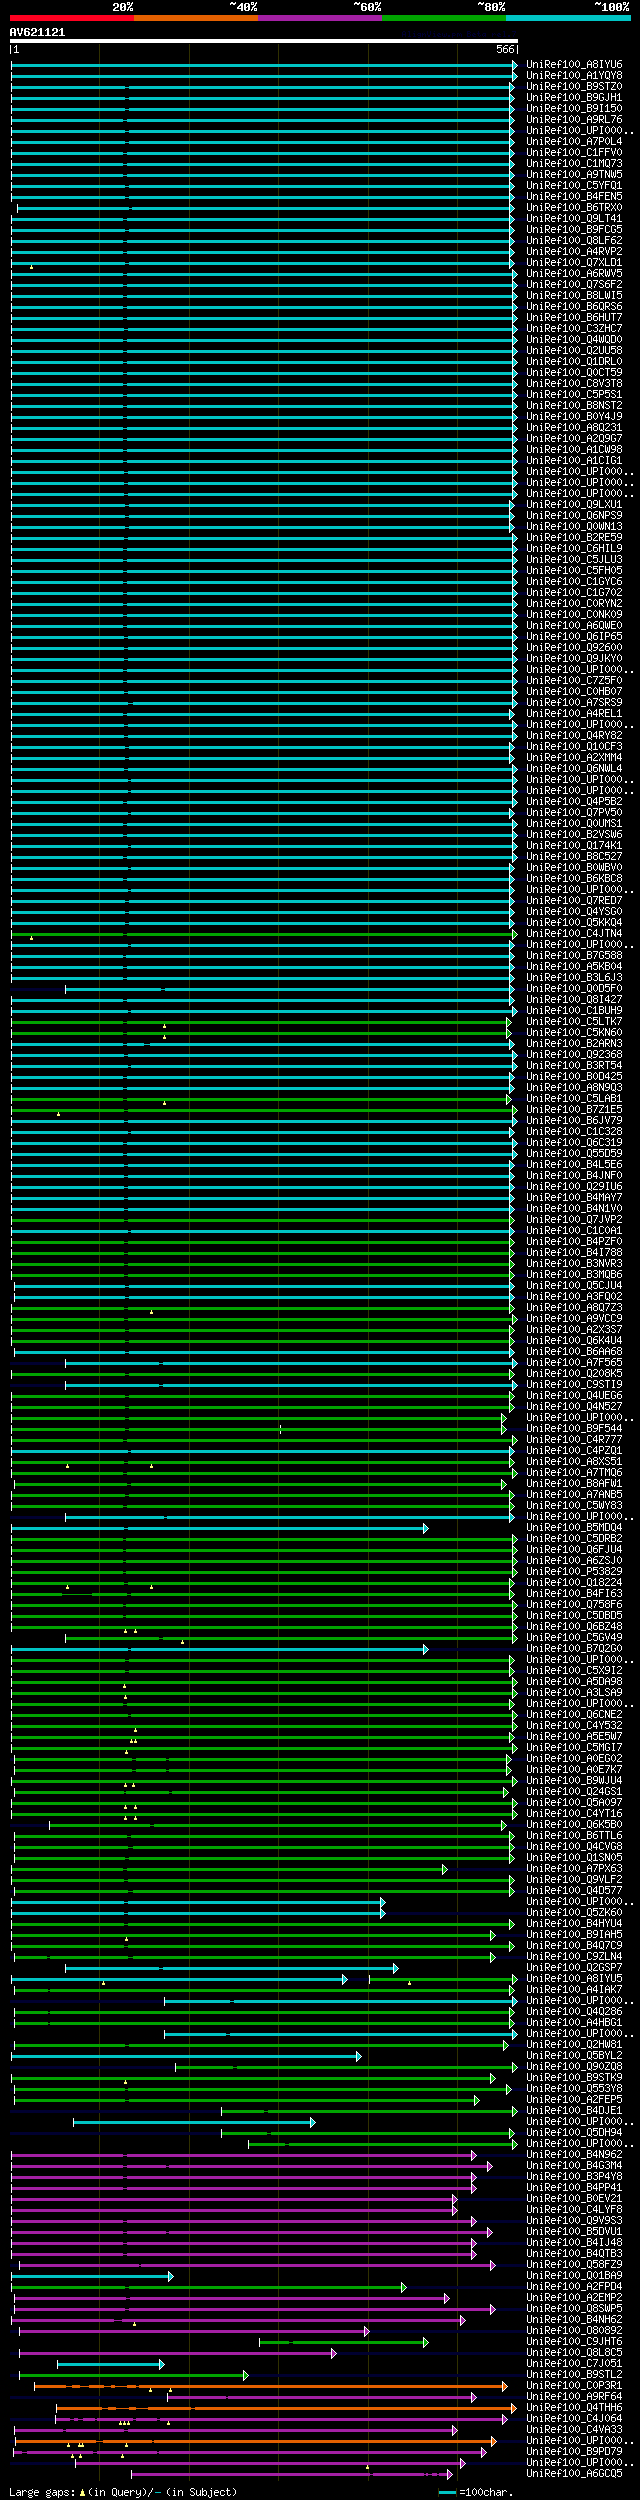Screen dimensions: 640x2500
Task: Click the green ~80% identity legend segment
Action: pos(443,18)
